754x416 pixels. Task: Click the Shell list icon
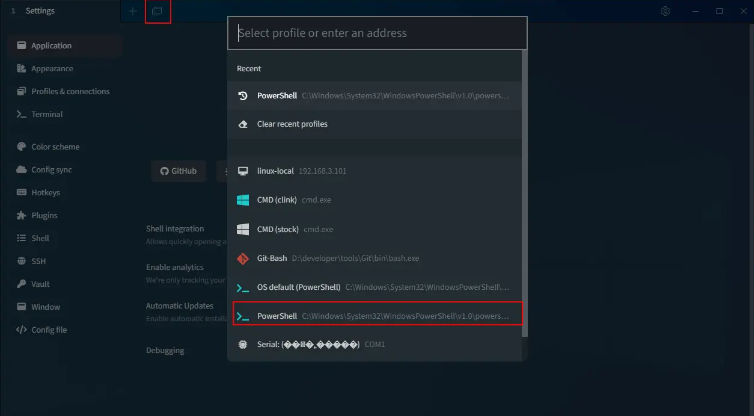(21, 238)
